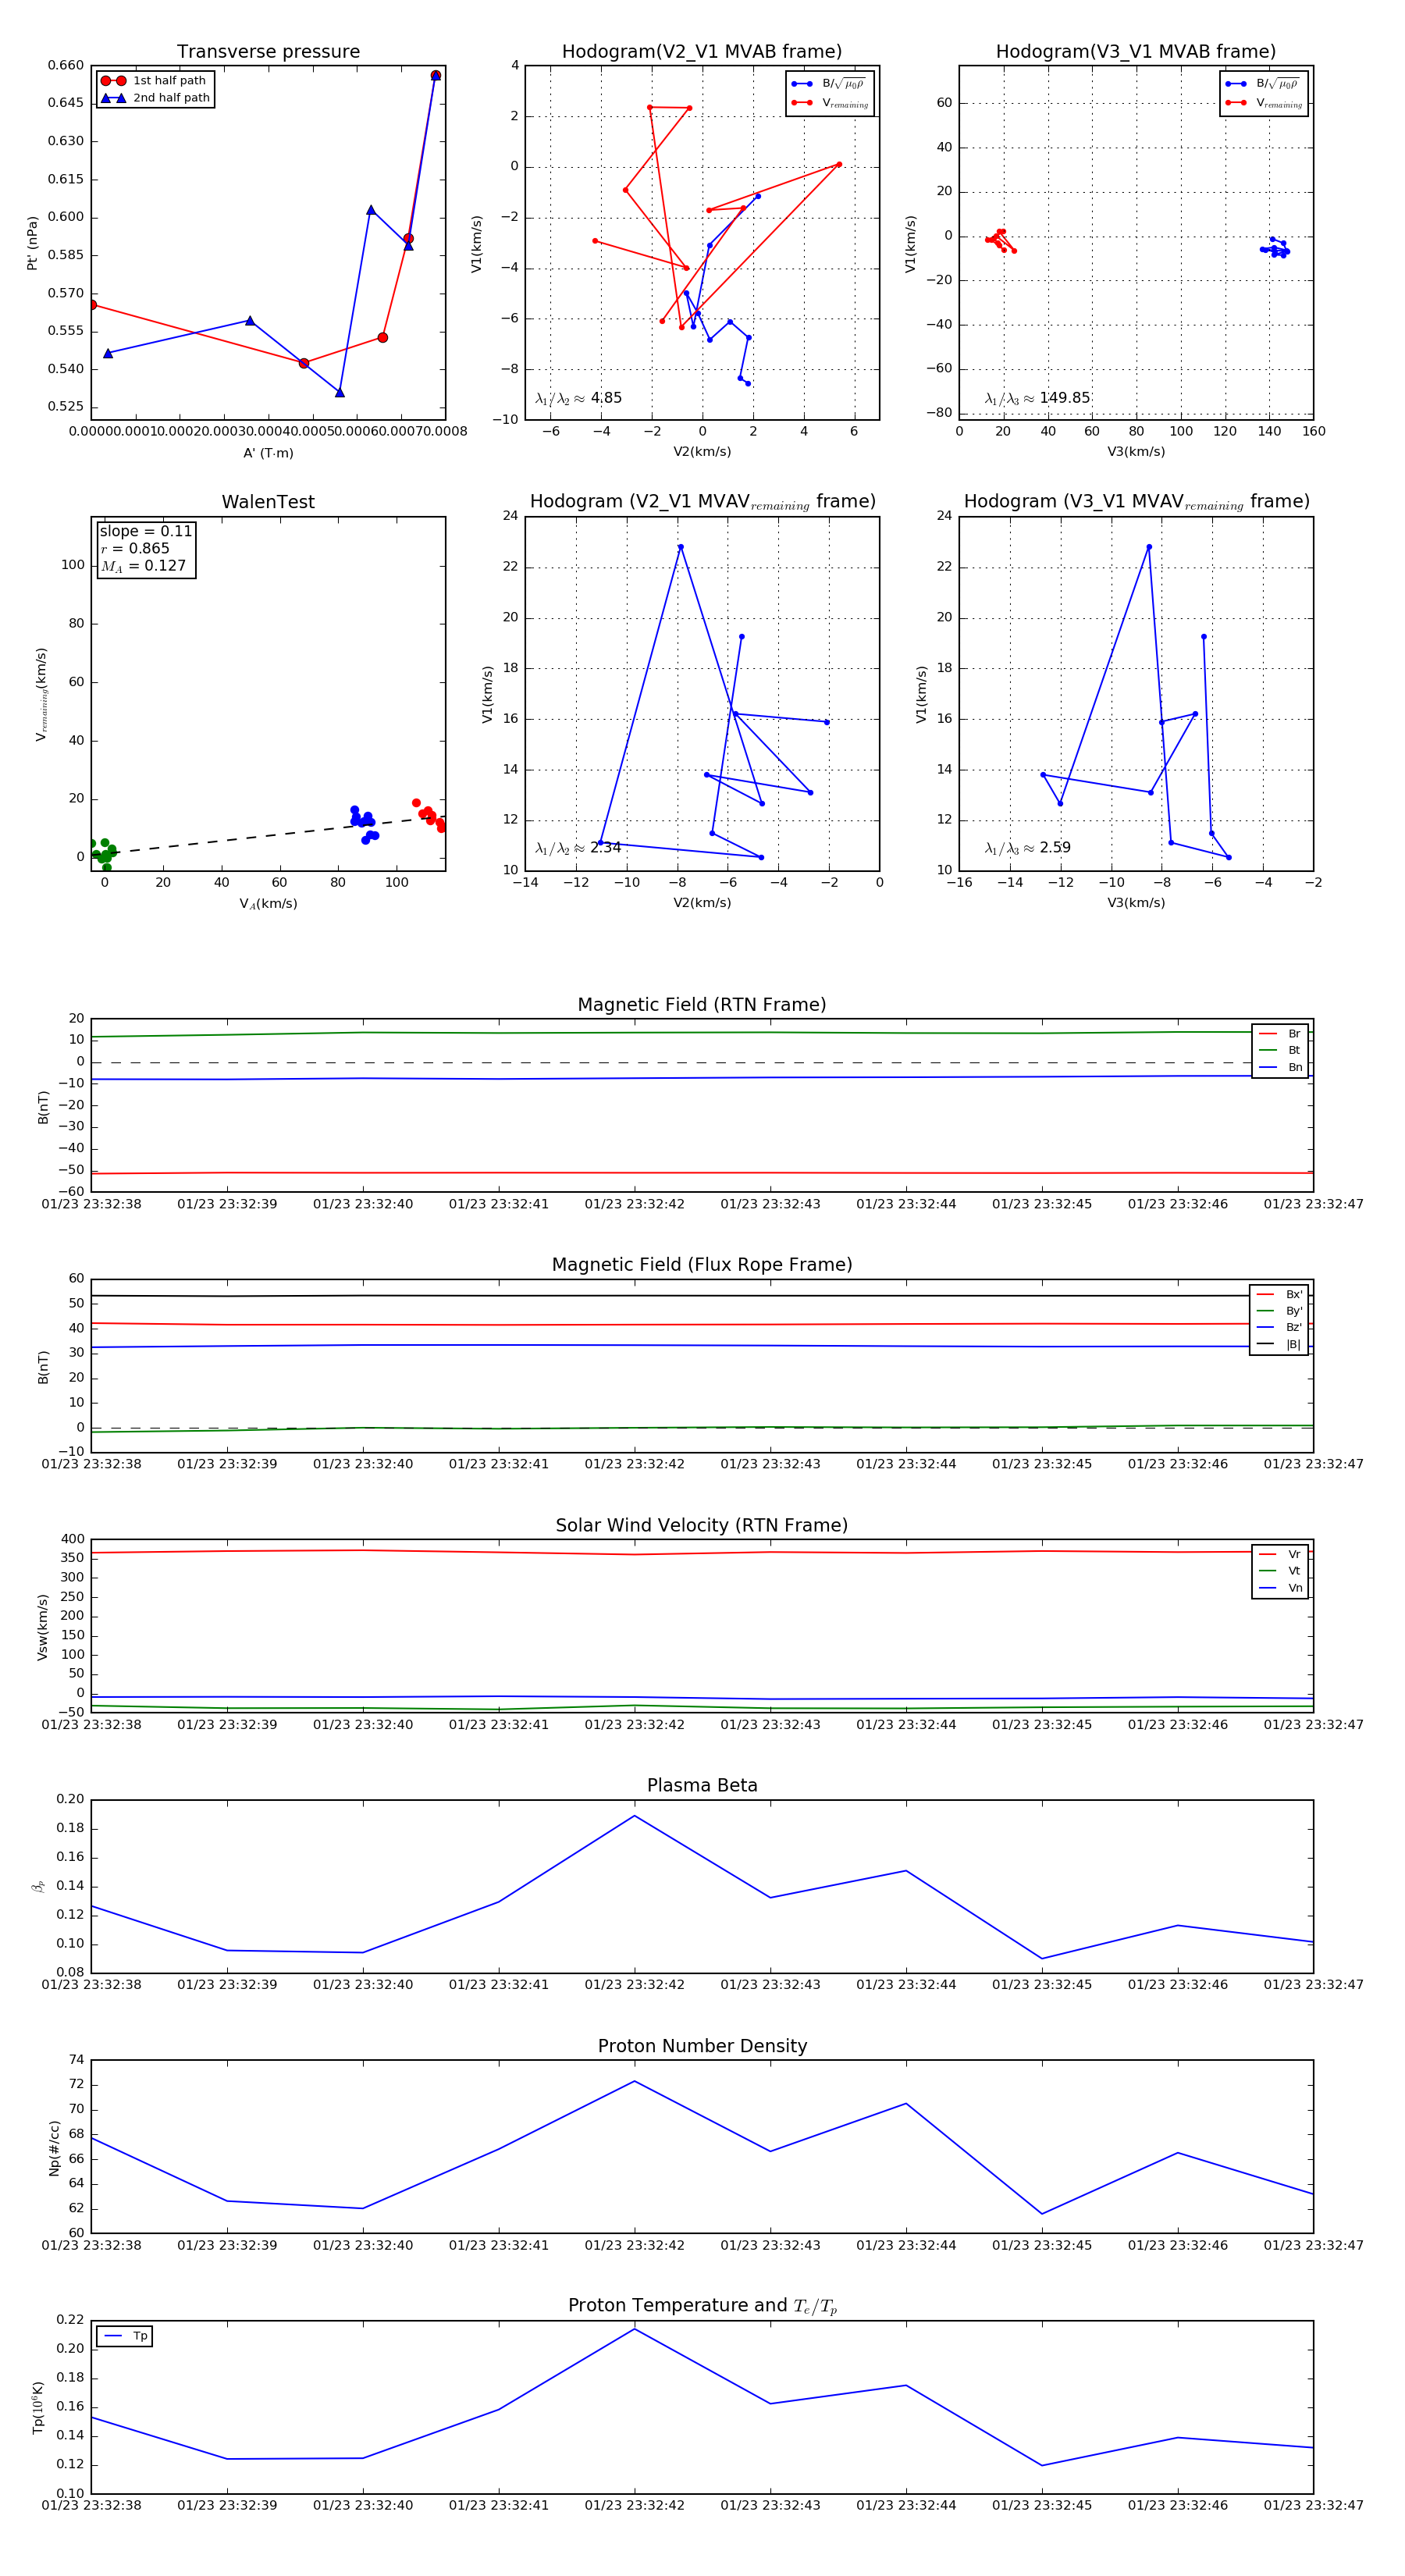1405x2576 pixels.
Task: Click 'Solar Wind Velocity (RTN Frame)' title
Action: pyautogui.click(x=702, y=1525)
